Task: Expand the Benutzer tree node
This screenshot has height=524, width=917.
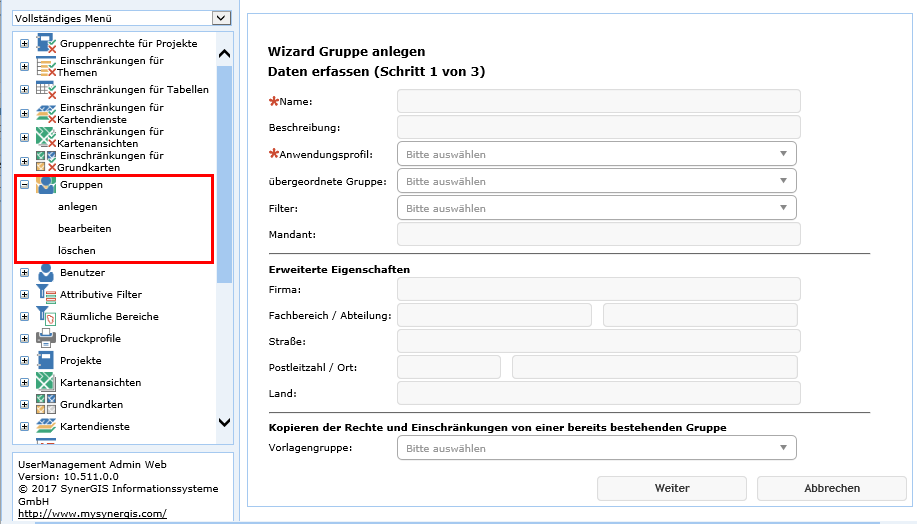Action: click(25, 273)
